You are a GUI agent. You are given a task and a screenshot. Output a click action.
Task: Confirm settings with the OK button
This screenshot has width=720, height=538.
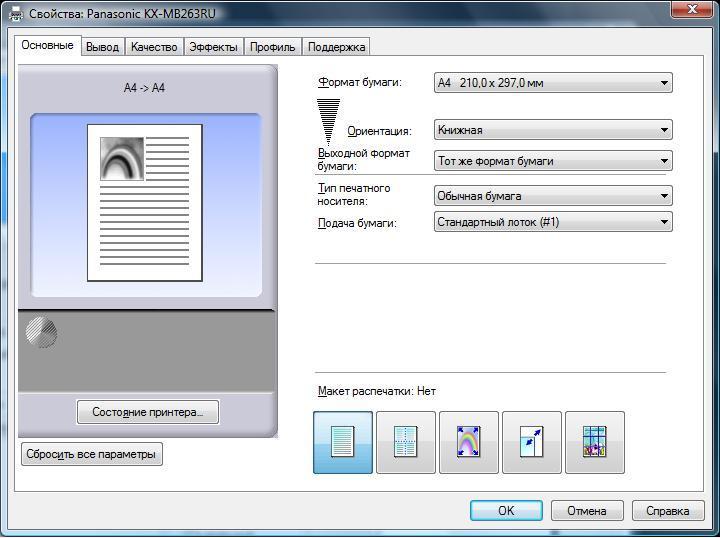506,511
